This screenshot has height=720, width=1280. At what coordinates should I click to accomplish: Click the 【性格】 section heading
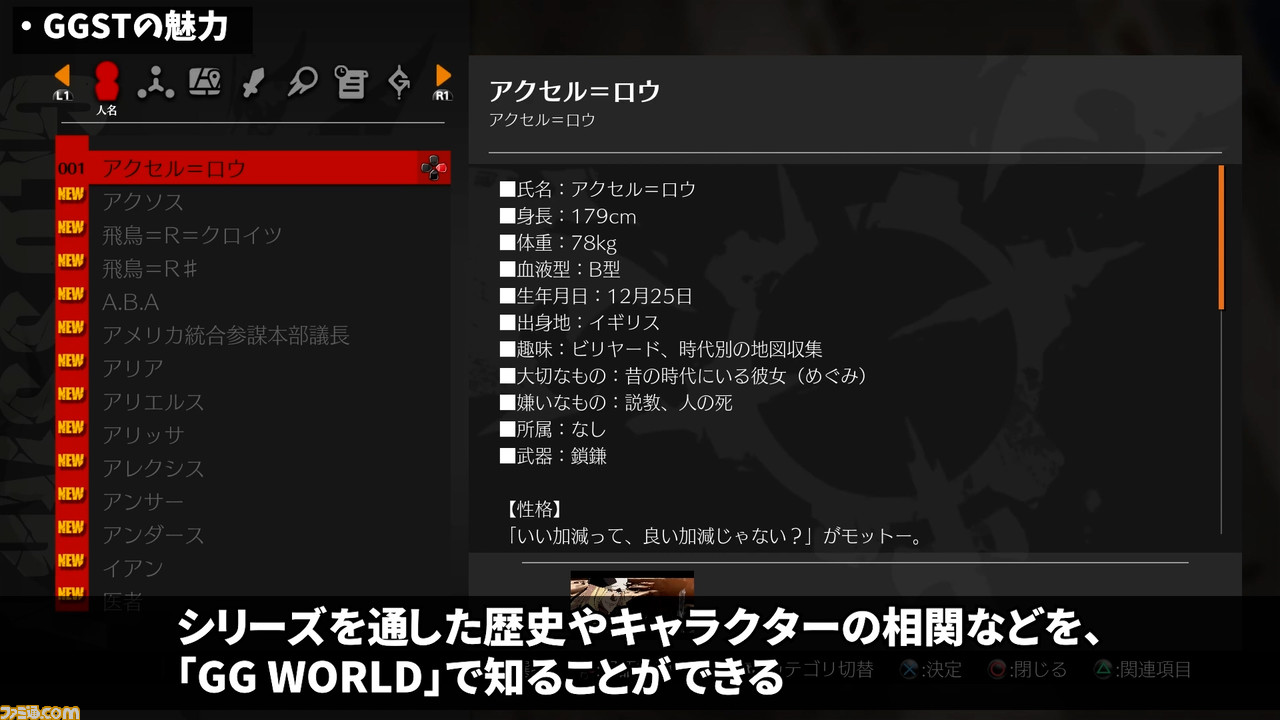click(x=535, y=509)
